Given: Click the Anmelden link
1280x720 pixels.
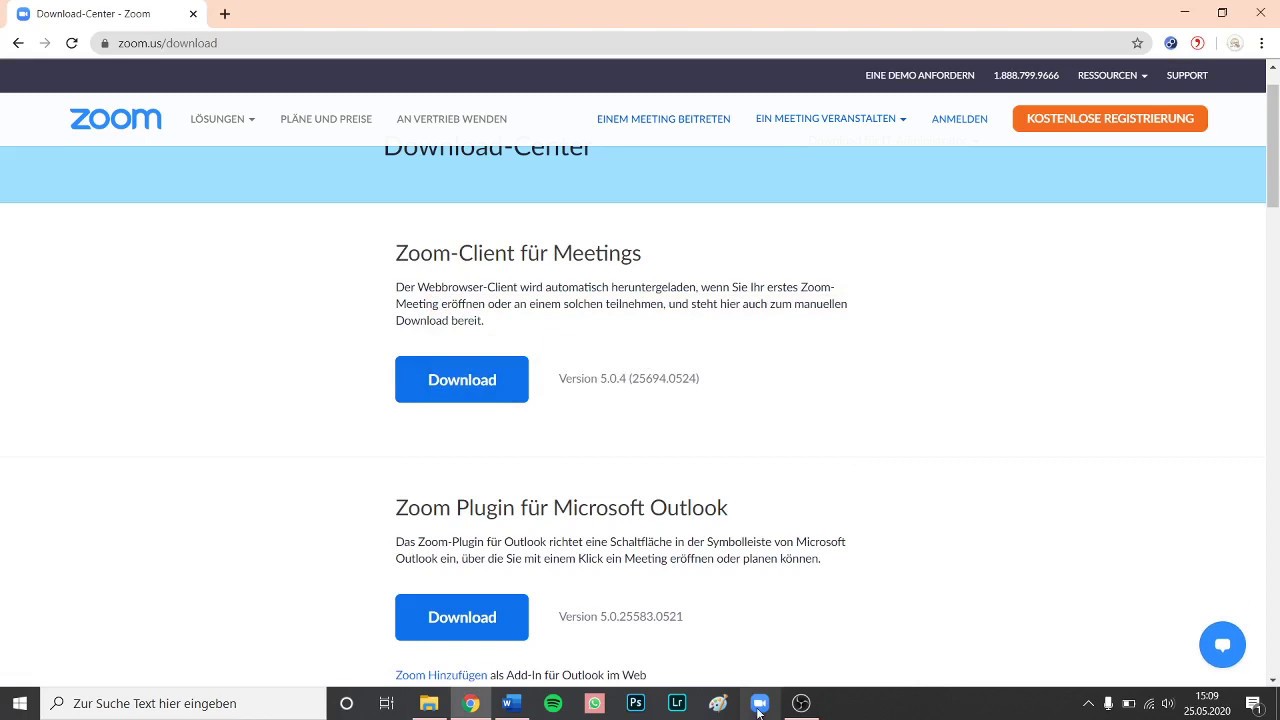Looking at the screenshot, I should coord(959,119).
